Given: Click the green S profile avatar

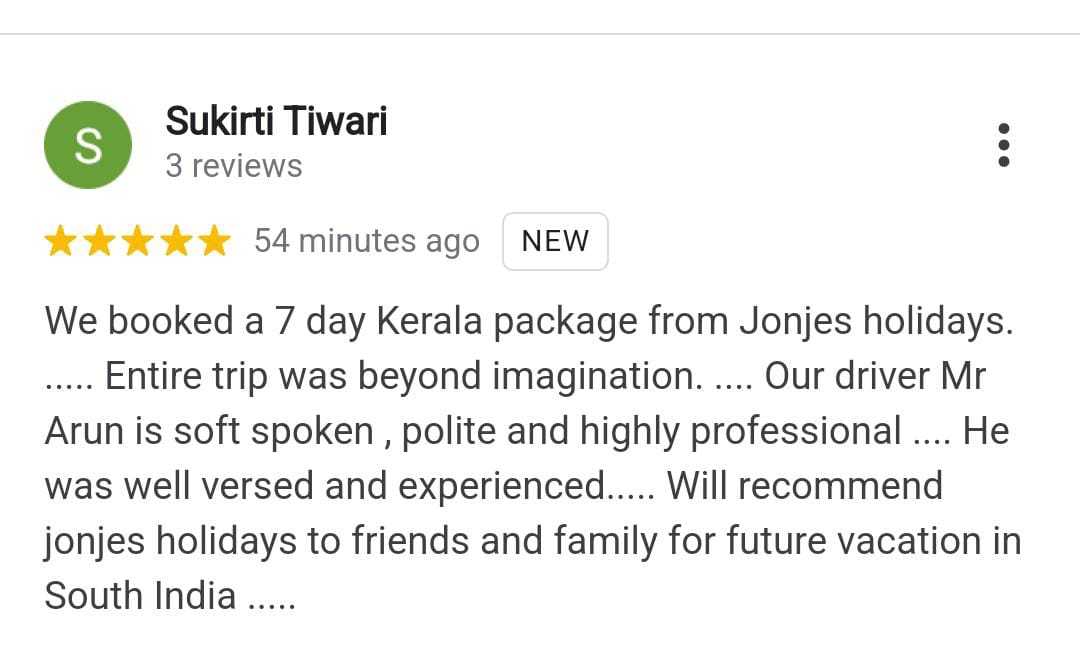Looking at the screenshot, I should (x=88, y=146).
